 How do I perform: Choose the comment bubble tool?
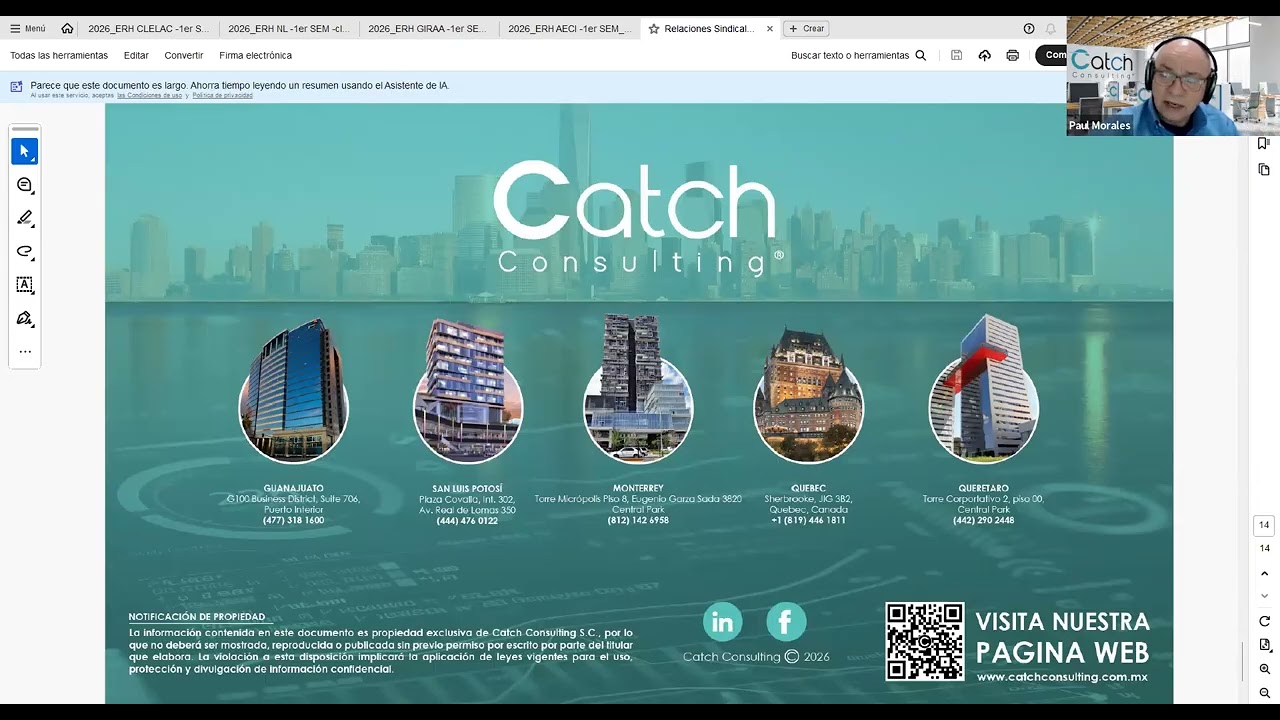[25, 185]
